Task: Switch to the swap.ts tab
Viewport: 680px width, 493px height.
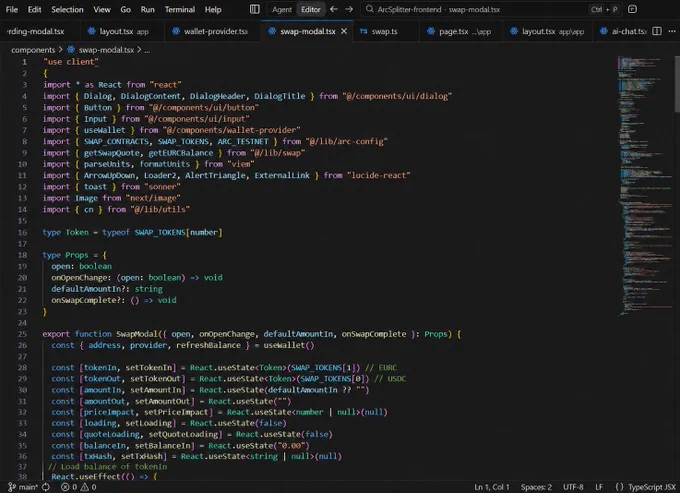Action: pos(386,31)
